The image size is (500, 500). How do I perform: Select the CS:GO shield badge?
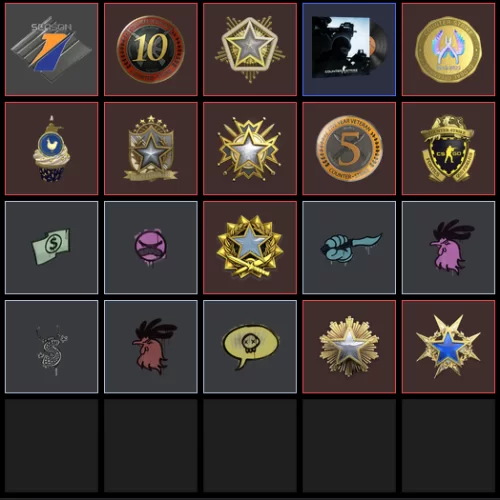coord(448,148)
